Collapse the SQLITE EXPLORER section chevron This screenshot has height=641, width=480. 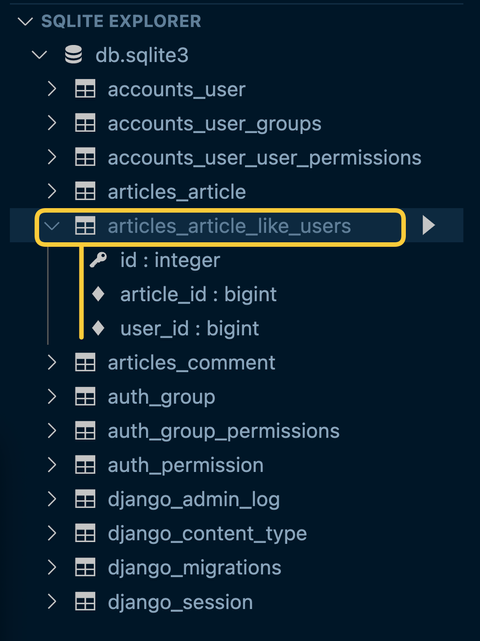click(25, 21)
